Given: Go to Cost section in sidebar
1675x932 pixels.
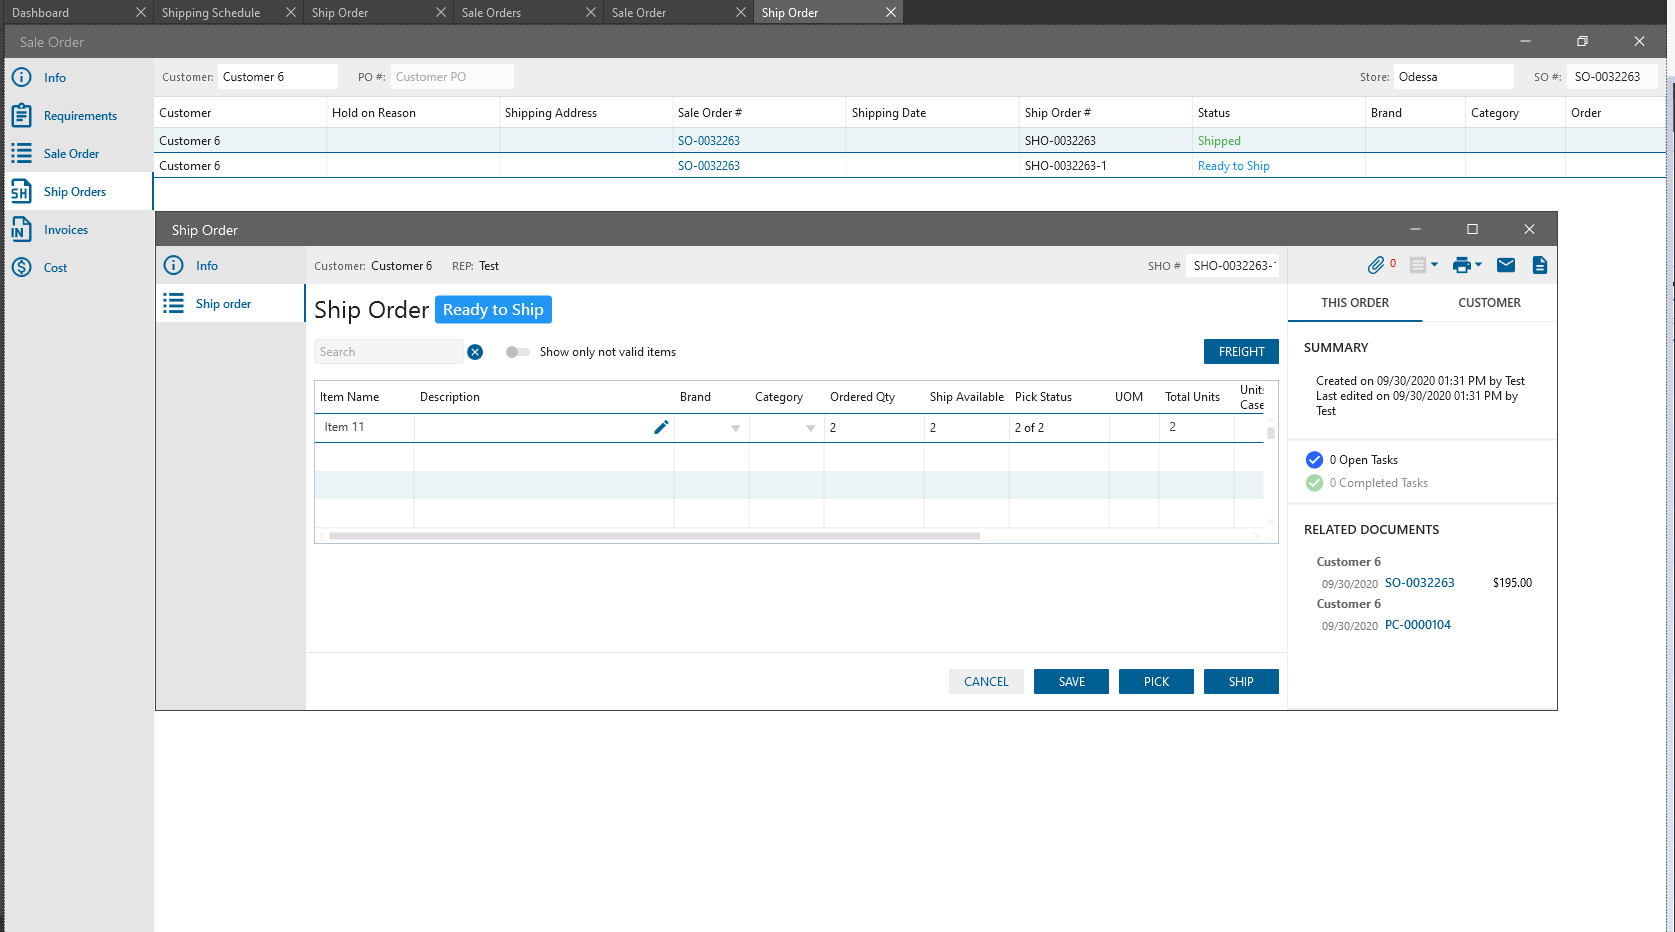Looking at the screenshot, I should click(55, 268).
